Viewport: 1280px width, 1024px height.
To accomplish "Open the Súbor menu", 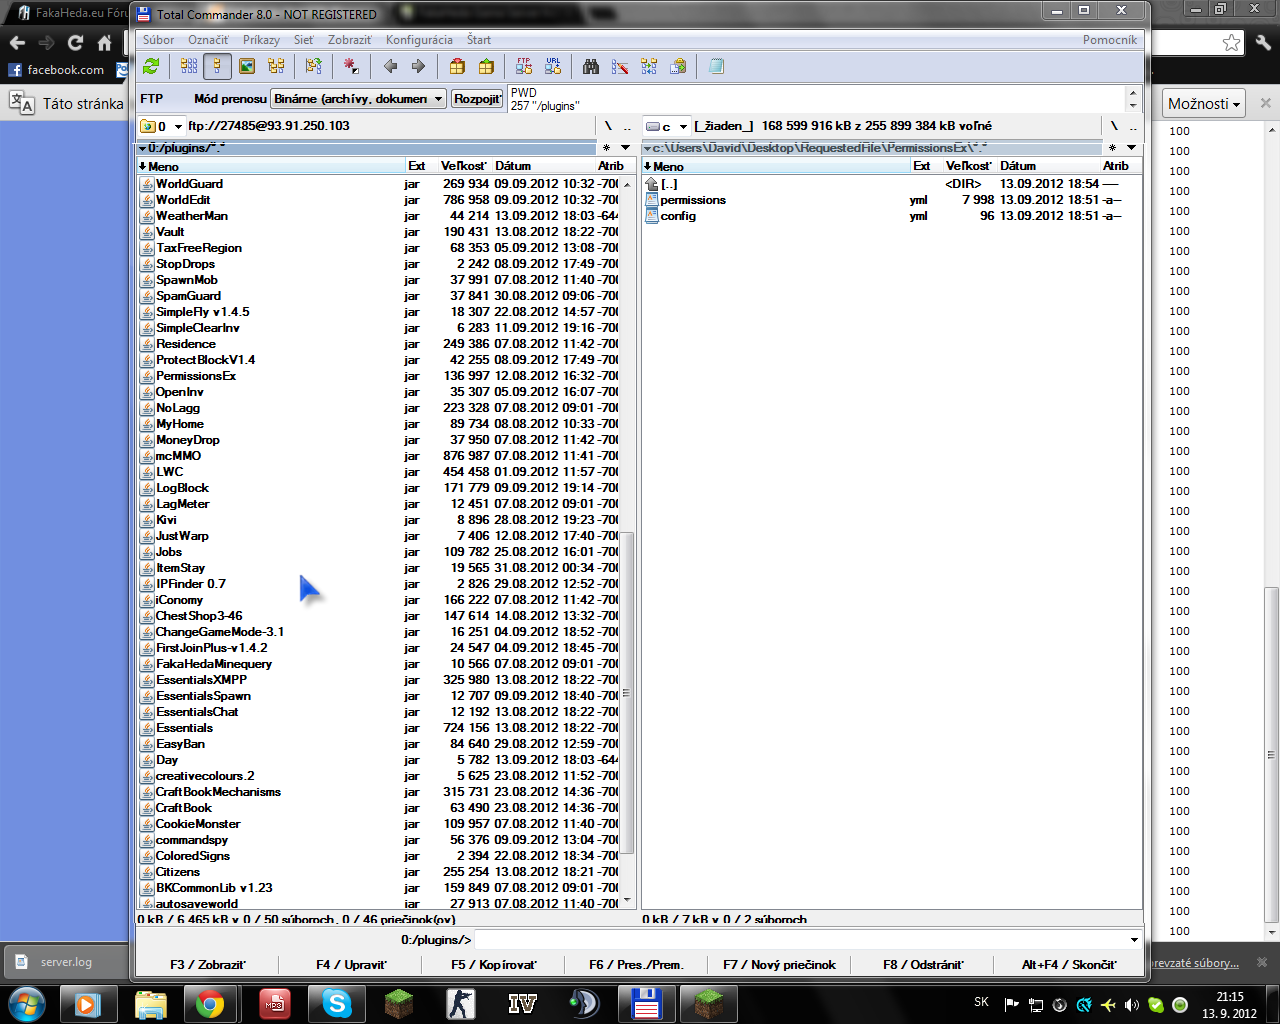I will click(158, 40).
